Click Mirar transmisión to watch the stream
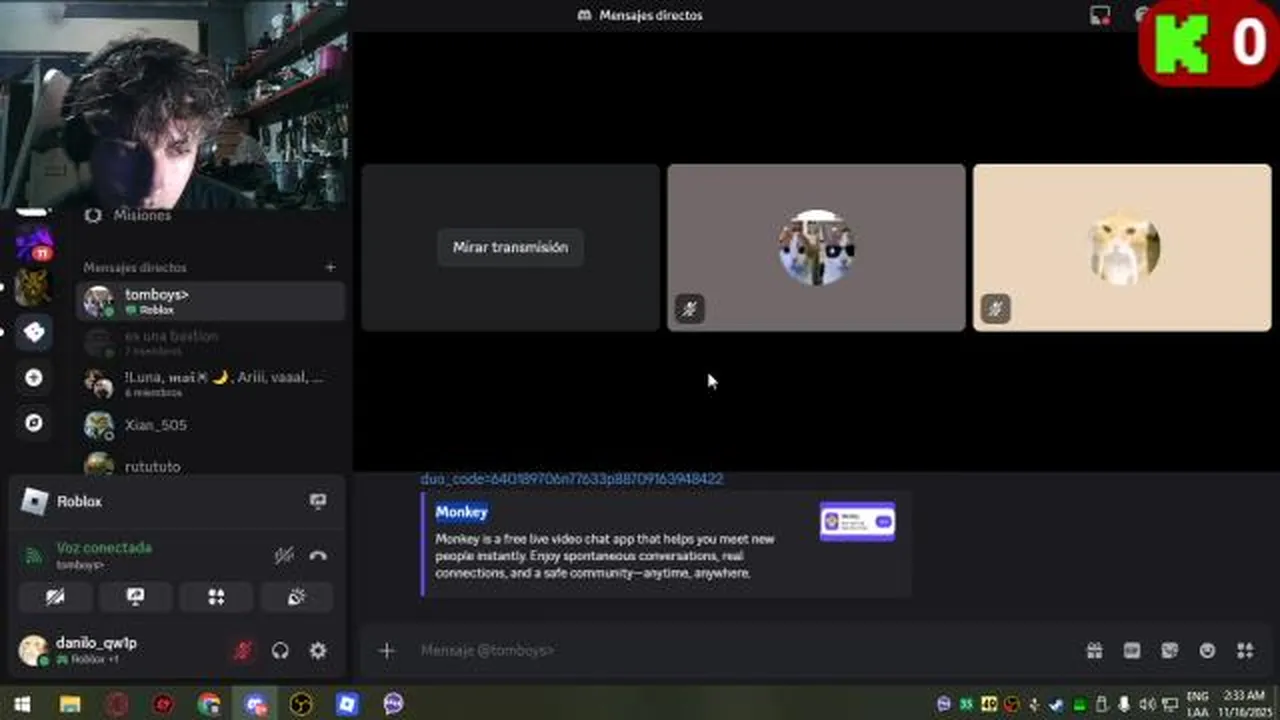Image resolution: width=1280 pixels, height=720 pixels. click(x=510, y=247)
